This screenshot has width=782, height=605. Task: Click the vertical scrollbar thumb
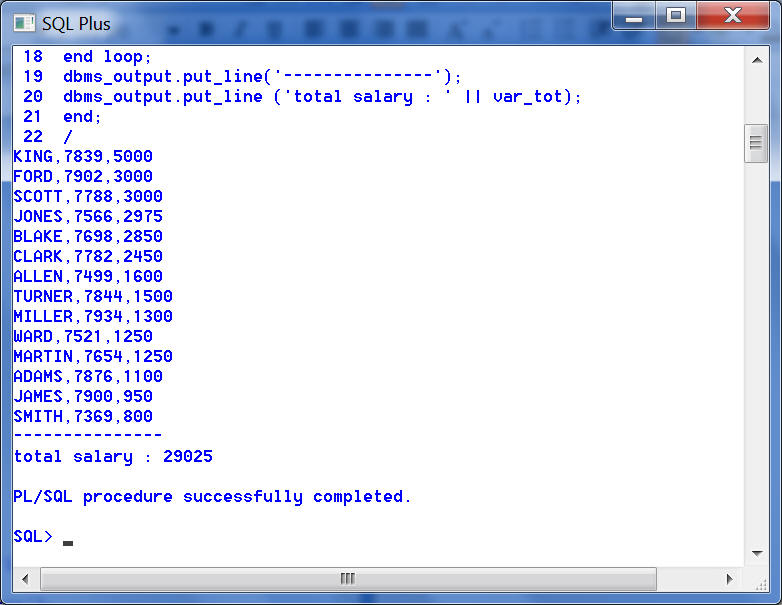pyautogui.click(x=756, y=143)
